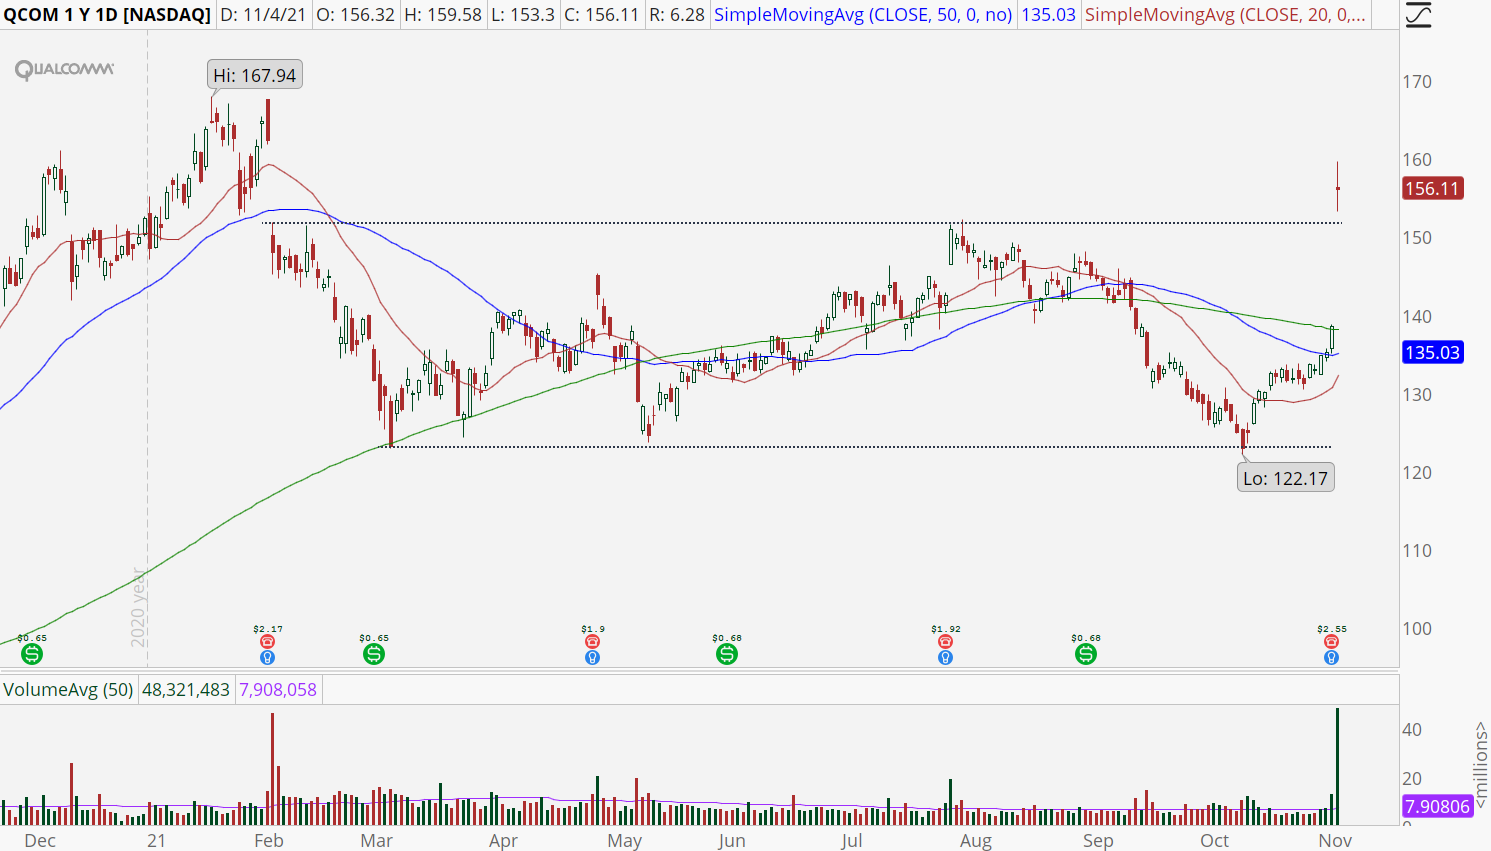Click the Nov label on the time axis
Screen dimensions: 1491x851
pyautogui.click(x=1335, y=840)
